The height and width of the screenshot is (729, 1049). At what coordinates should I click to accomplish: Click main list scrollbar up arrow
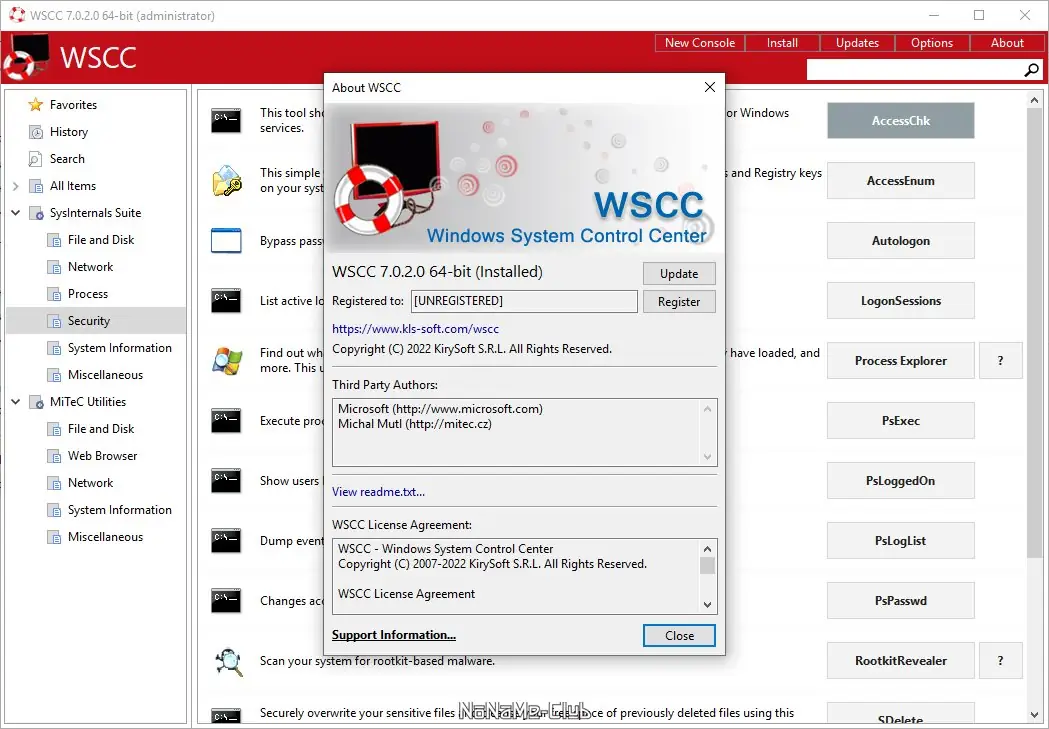point(1034,100)
